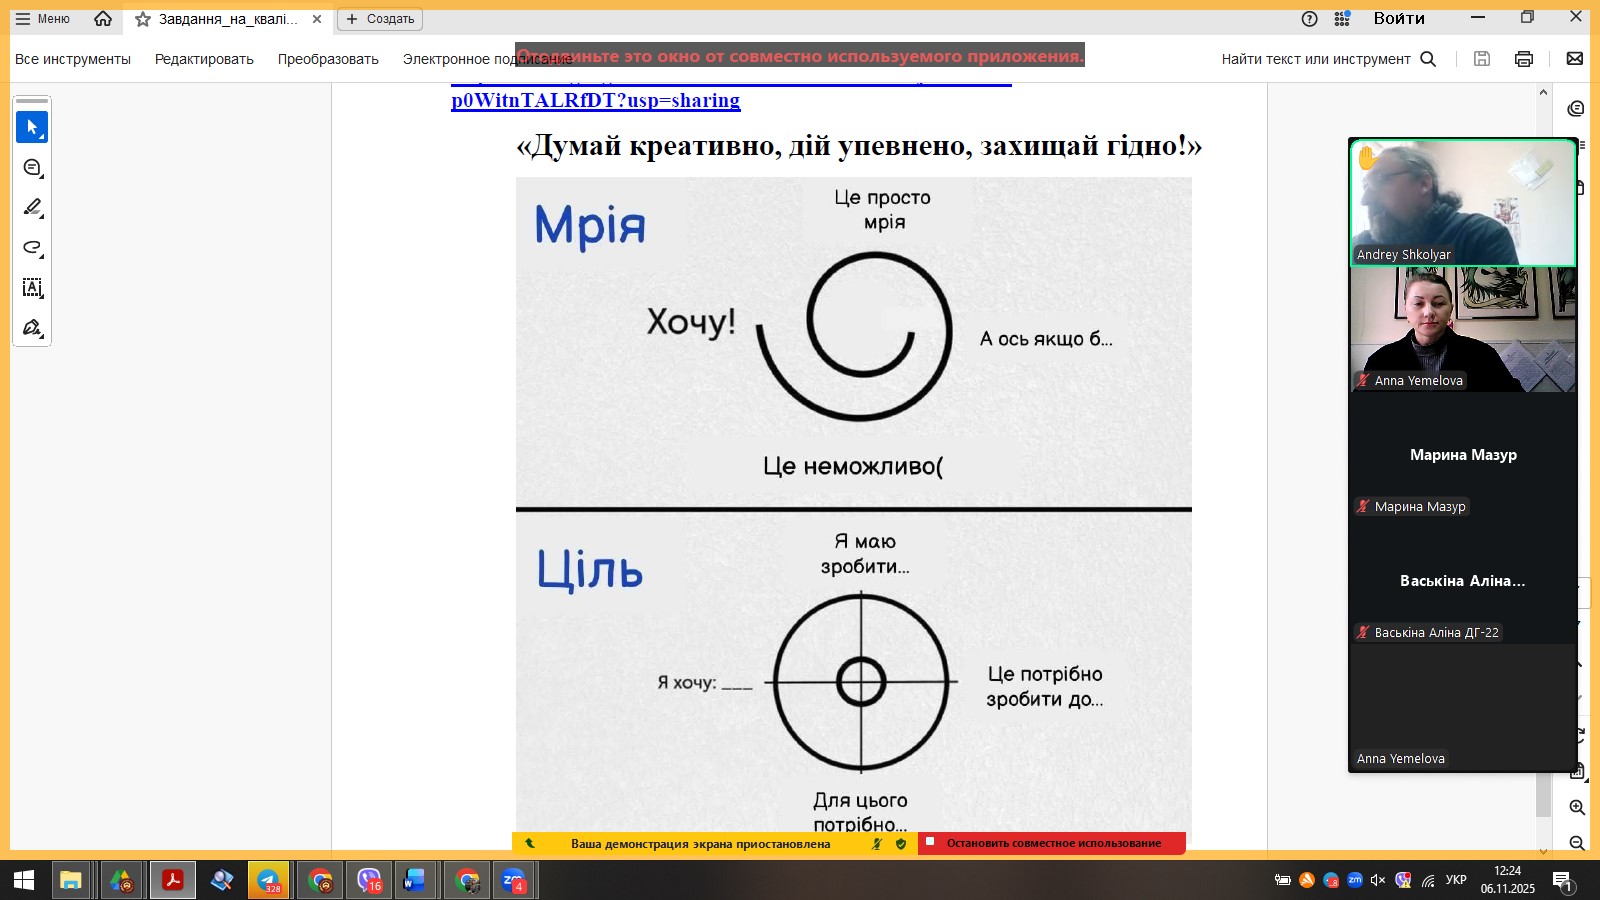Screen dimensions: 1600x900
Task: Toggle Марина Мазур's muted microphone
Action: (1362, 507)
